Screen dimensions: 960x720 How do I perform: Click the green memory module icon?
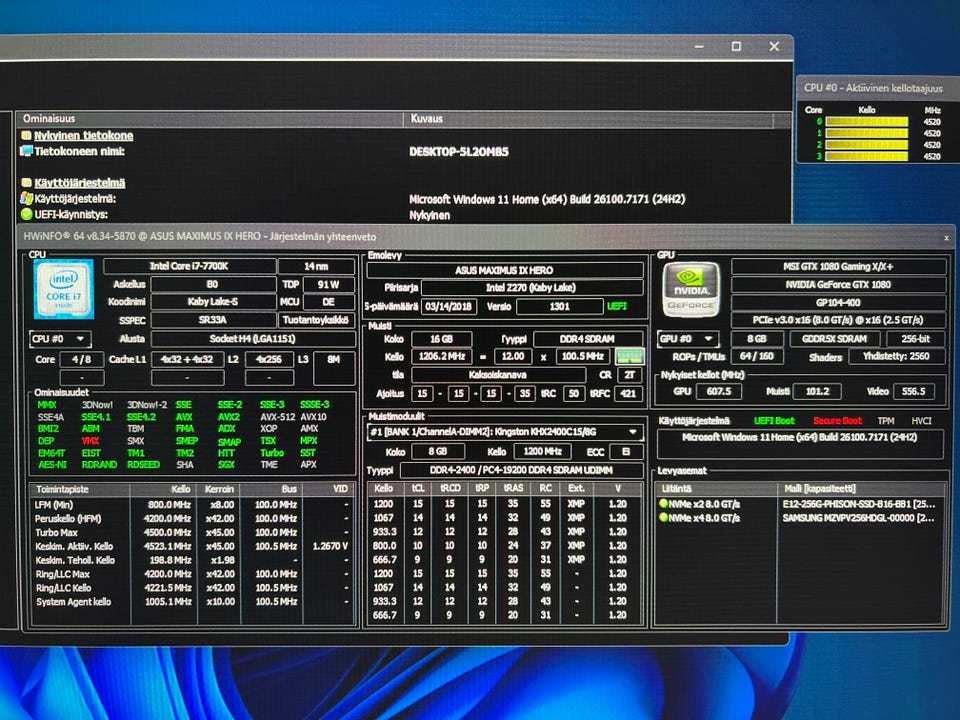pyautogui.click(x=629, y=357)
